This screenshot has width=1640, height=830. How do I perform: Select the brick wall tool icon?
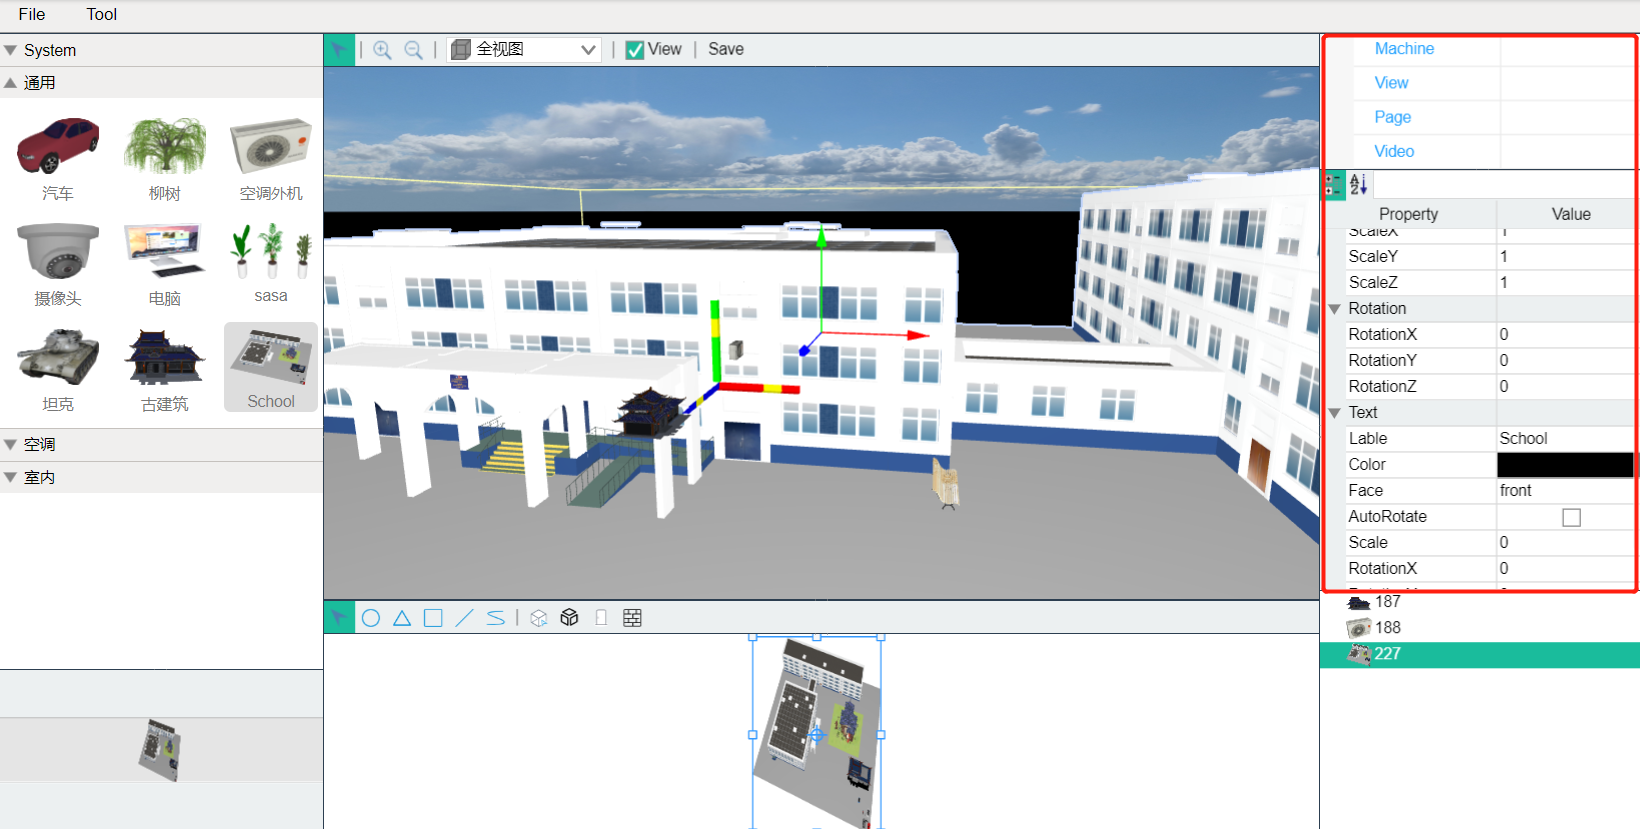[x=632, y=618]
